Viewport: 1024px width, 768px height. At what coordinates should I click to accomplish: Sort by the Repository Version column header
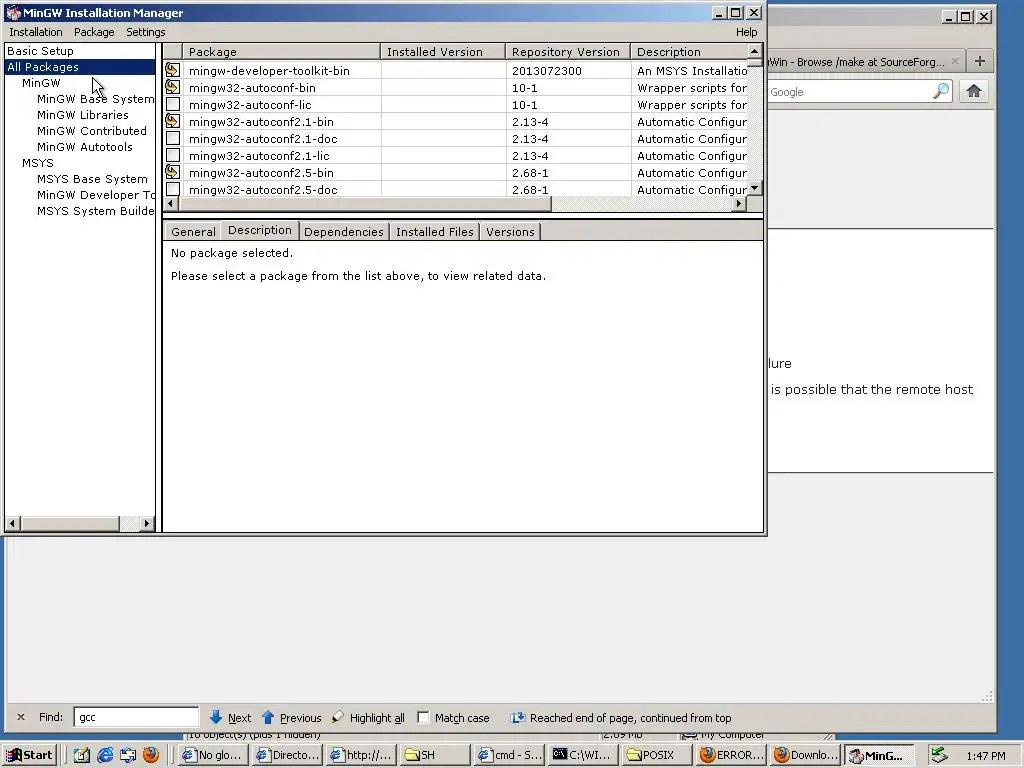point(568,52)
